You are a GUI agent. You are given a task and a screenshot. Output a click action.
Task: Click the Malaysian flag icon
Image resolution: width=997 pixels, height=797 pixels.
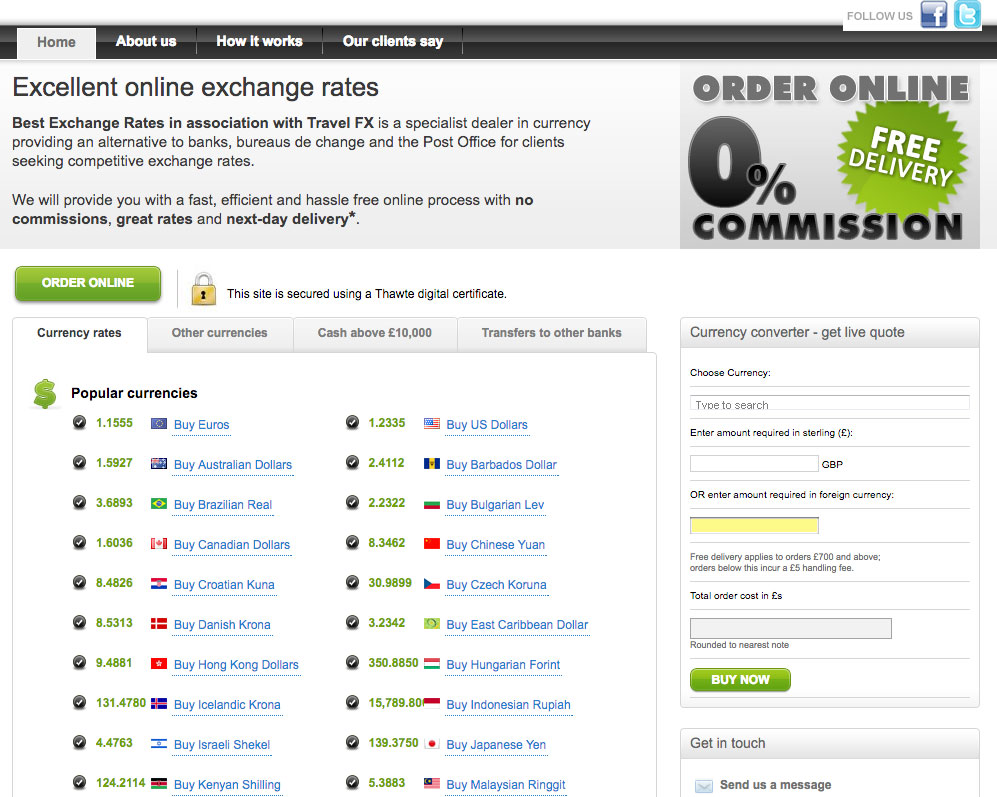tap(432, 784)
